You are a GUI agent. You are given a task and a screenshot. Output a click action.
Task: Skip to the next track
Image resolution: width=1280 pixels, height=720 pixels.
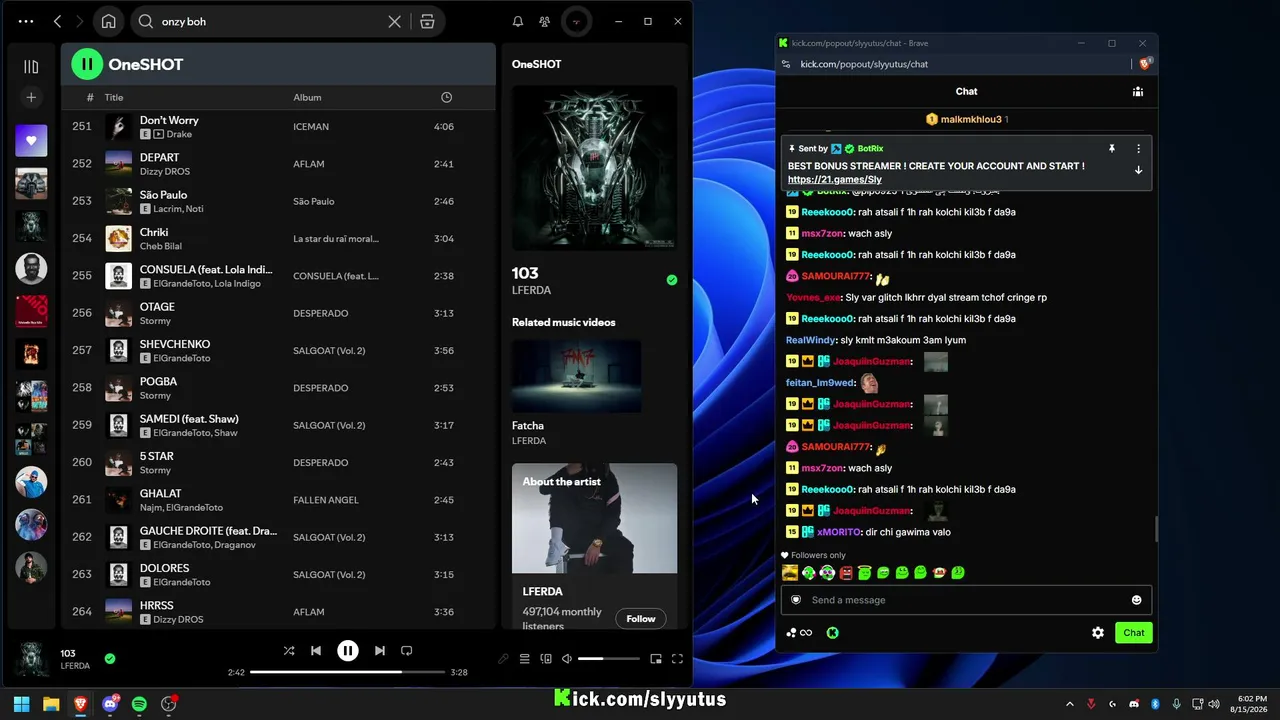(x=380, y=651)
